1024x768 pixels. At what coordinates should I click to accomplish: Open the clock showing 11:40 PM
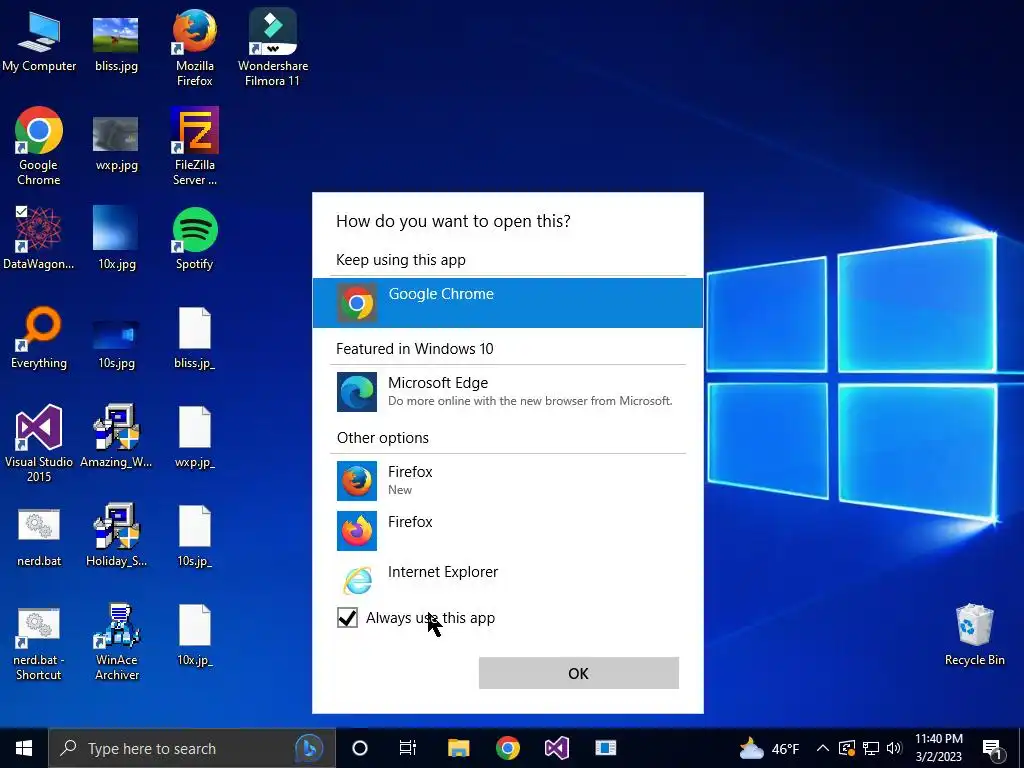coord(938,748)
